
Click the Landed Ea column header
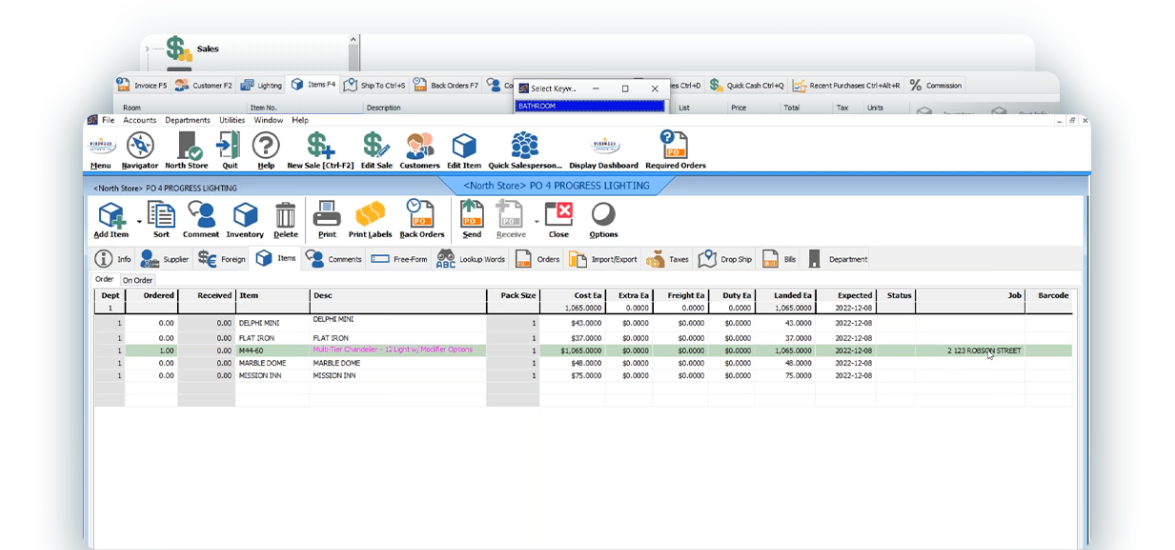click(785, 296)
